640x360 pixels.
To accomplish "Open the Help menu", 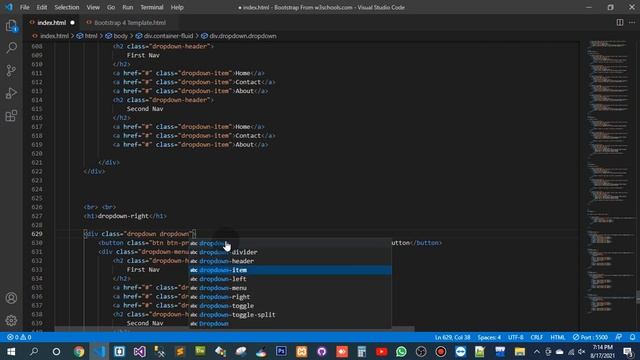I will [177, 7].
